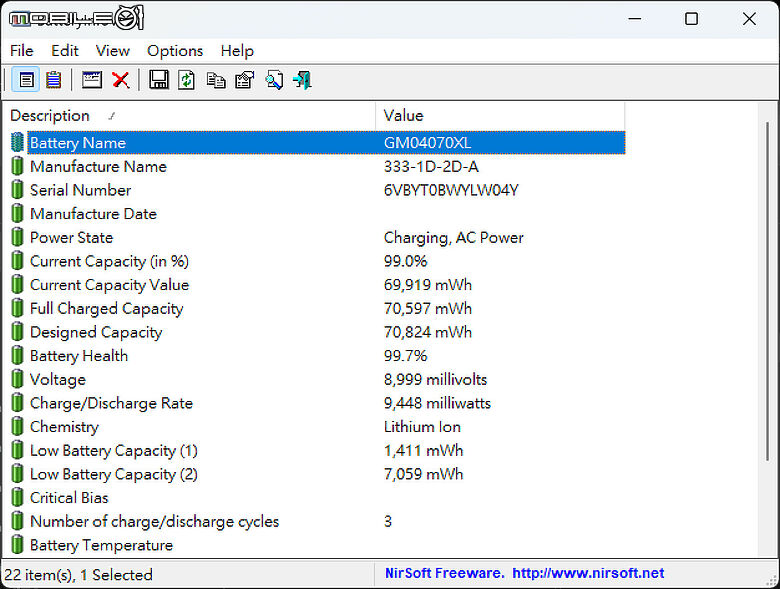
Task: Click the Lithium Ion value
Action: (422, 427)
